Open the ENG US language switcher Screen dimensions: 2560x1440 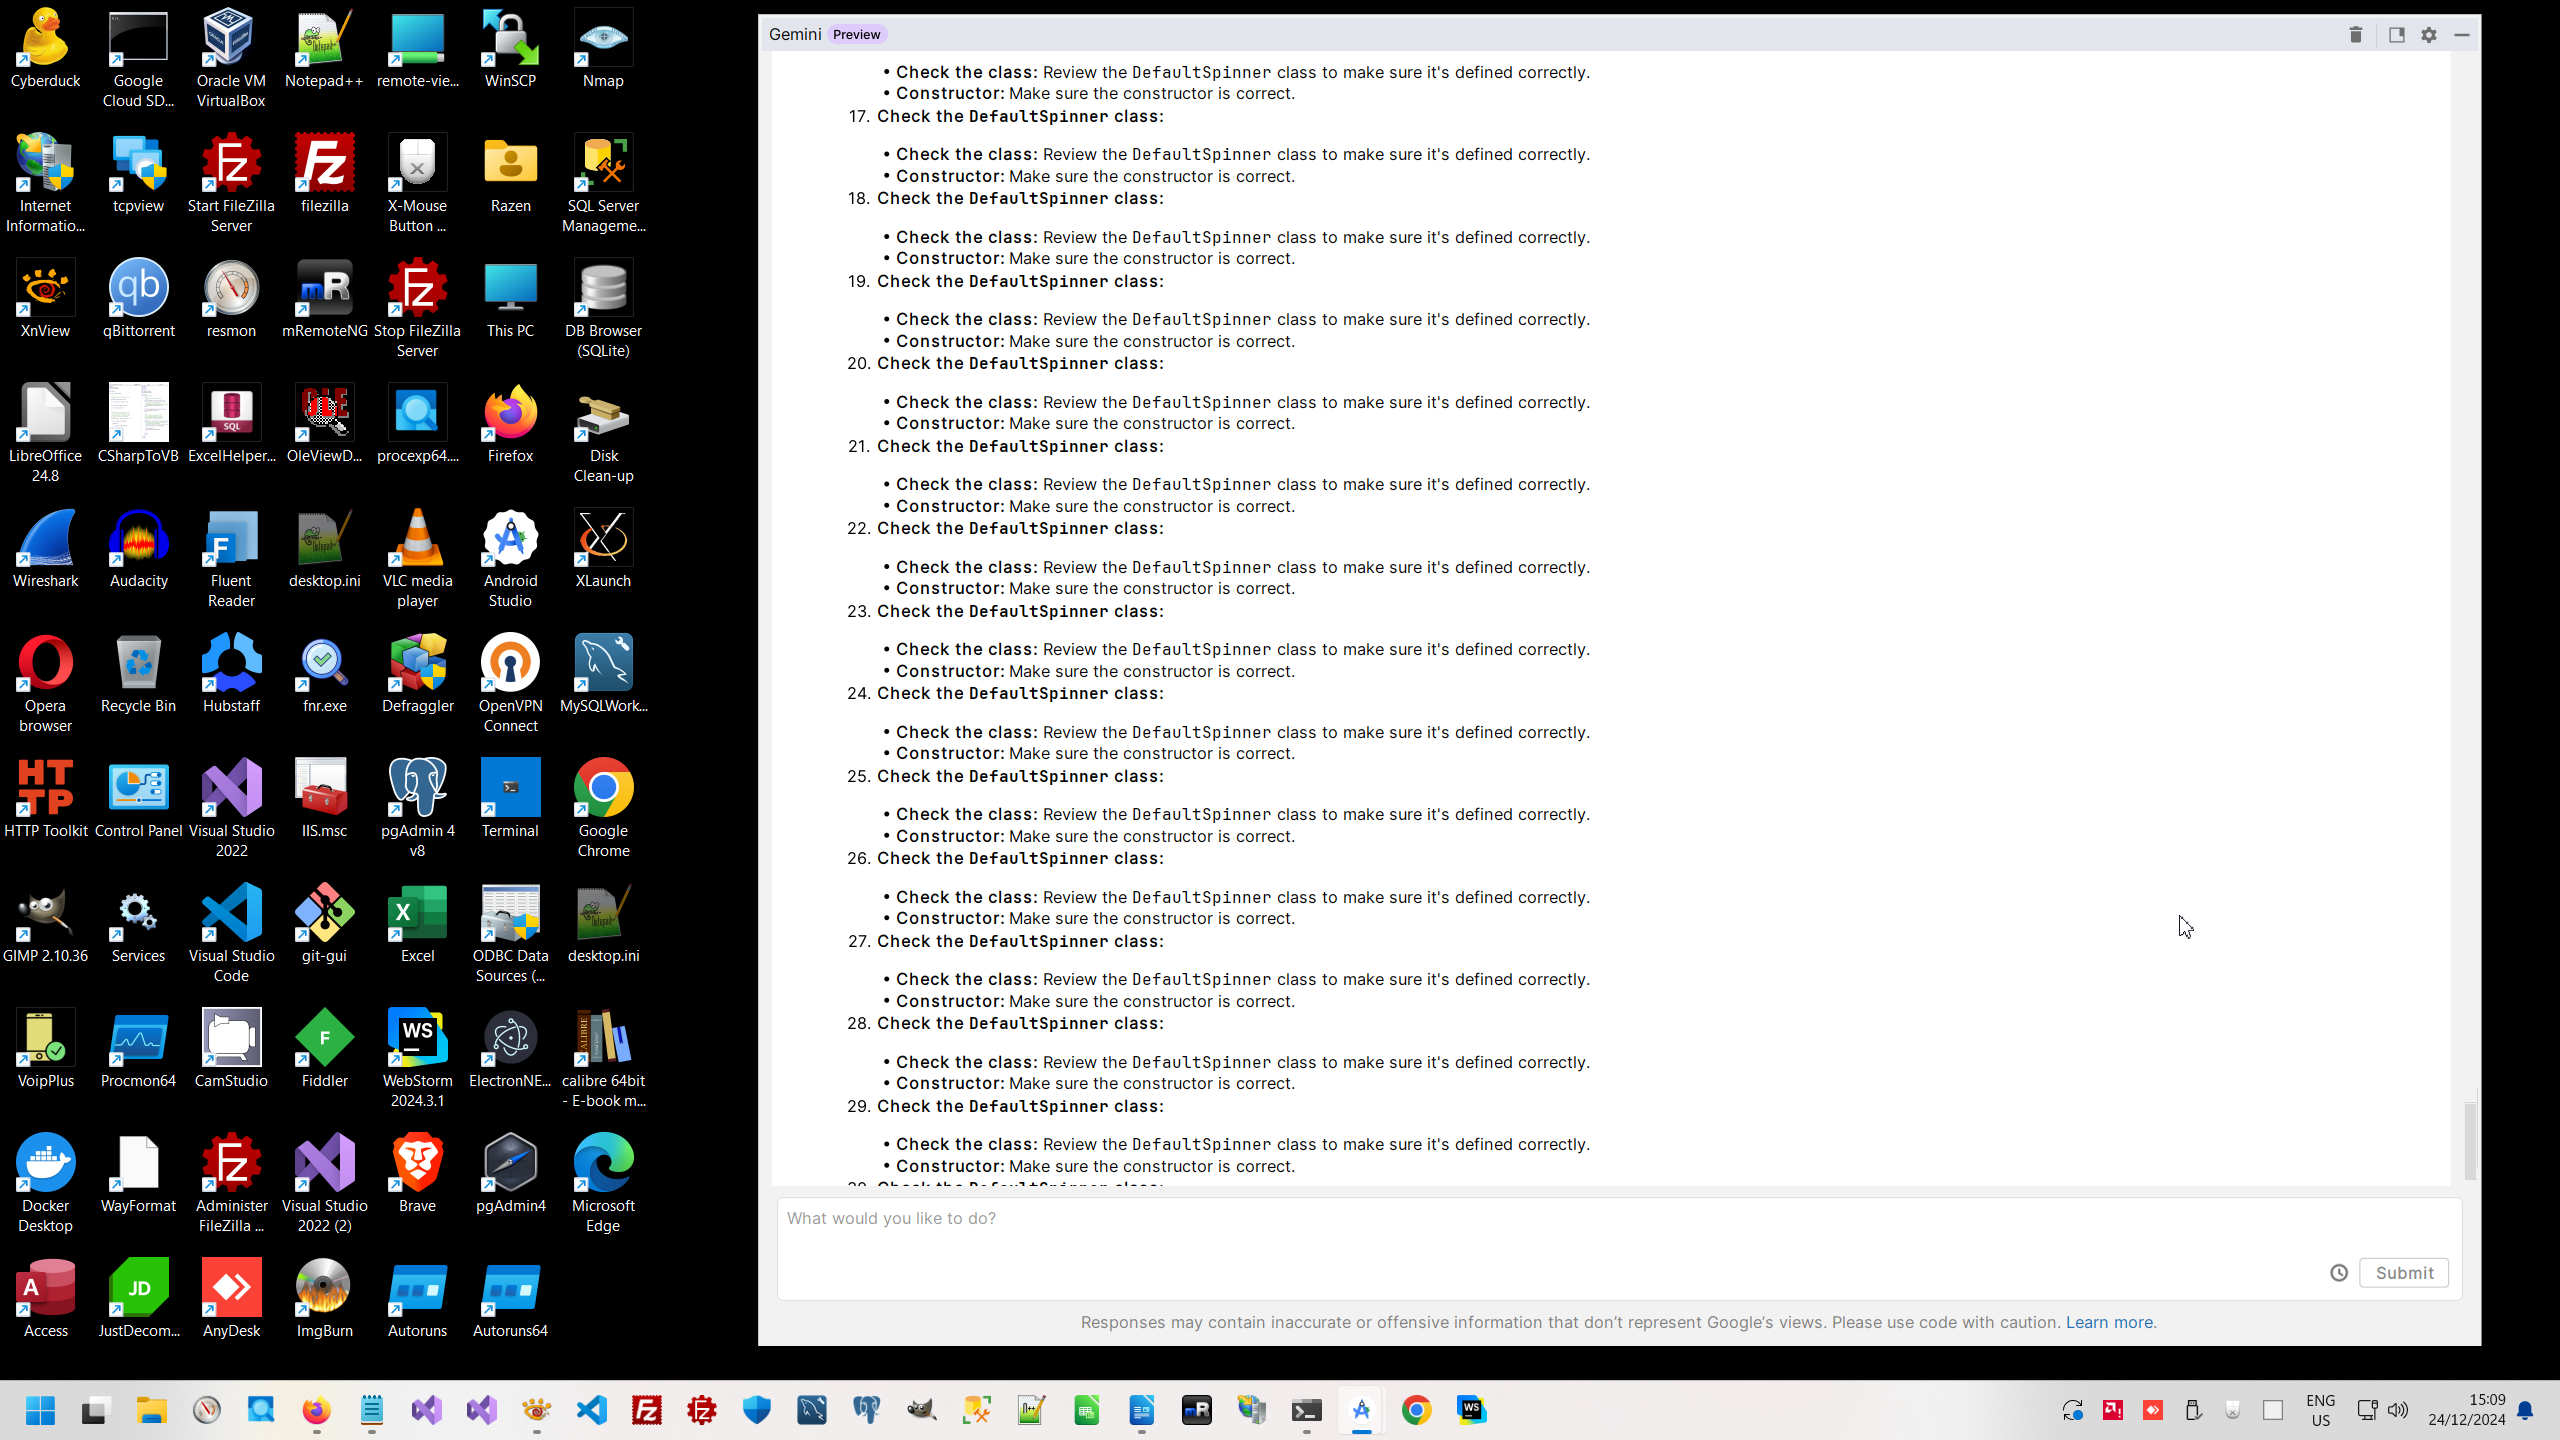pos(2320,1410)
